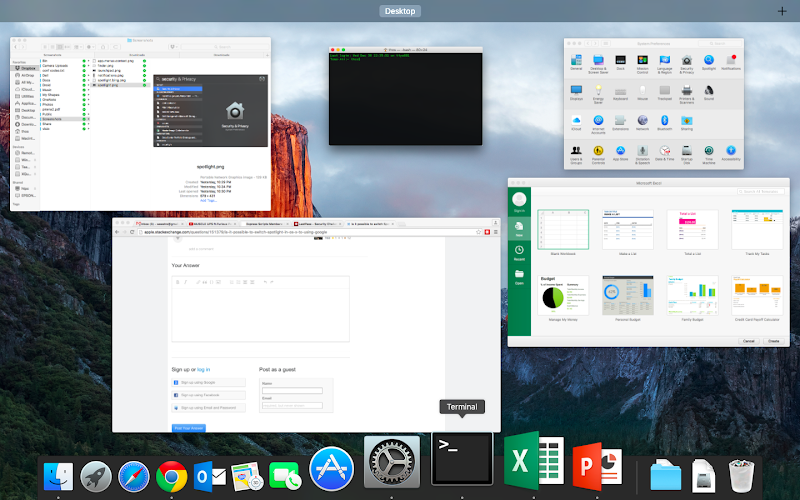This screenshot has height=500, width=800.
Task: Open the App Store Dock icon
Action: point(332,468)
